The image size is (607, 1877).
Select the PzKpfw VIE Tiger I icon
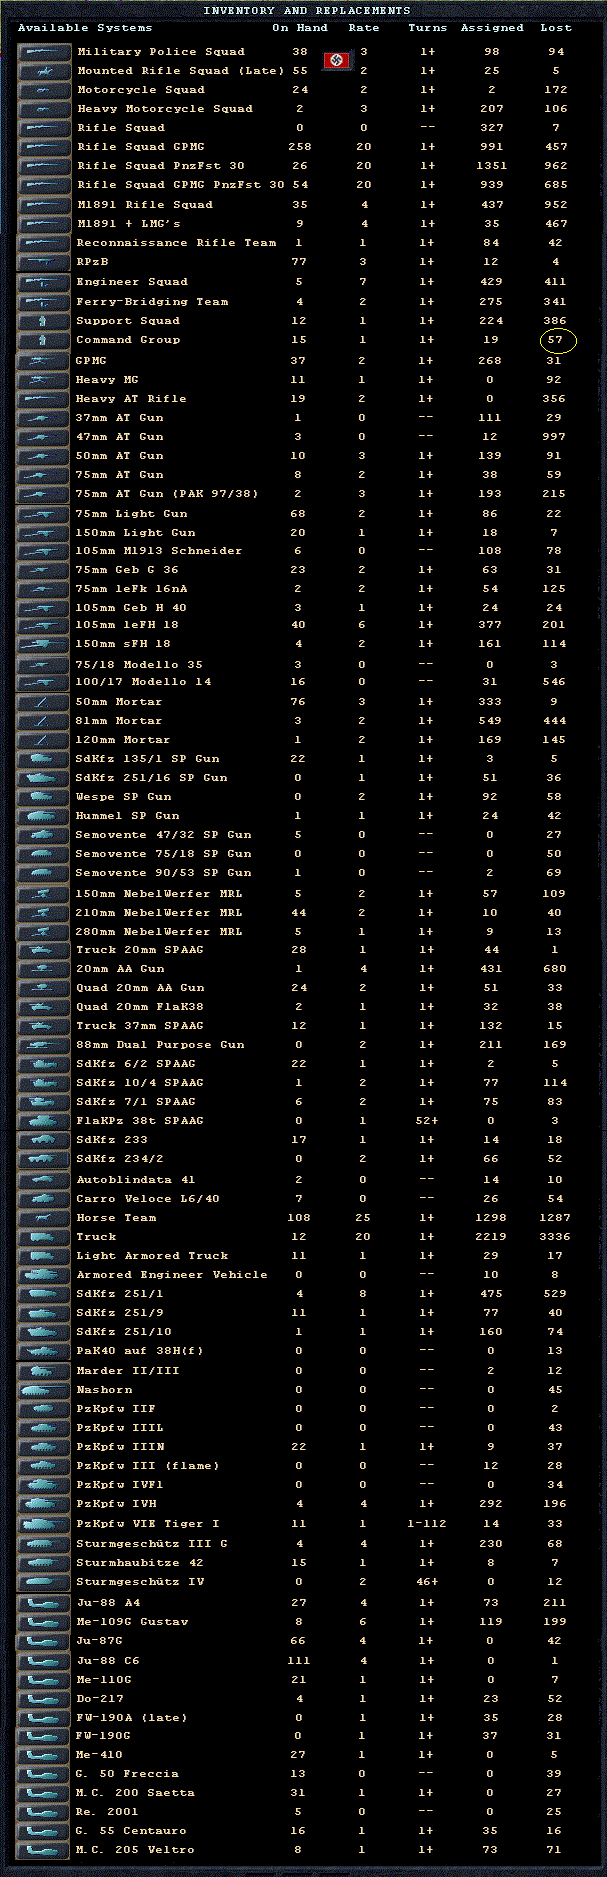click(x=44, y=1523)
